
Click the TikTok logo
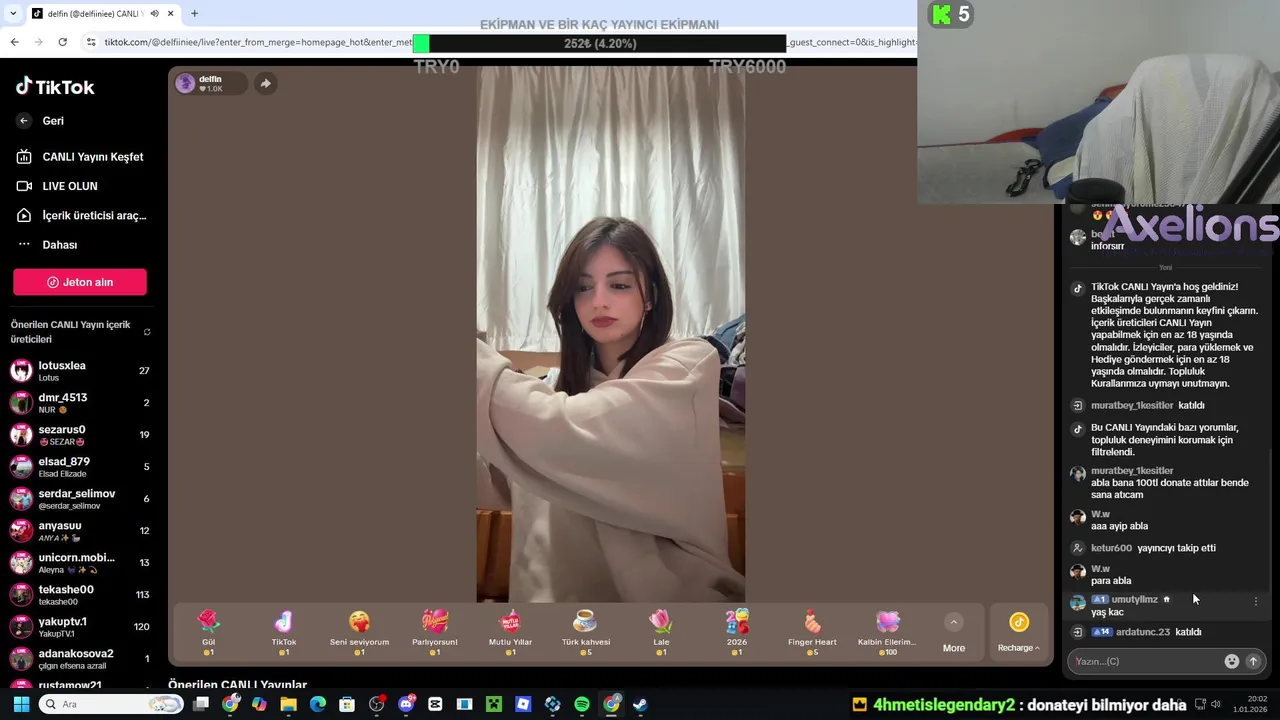point(55,87)
